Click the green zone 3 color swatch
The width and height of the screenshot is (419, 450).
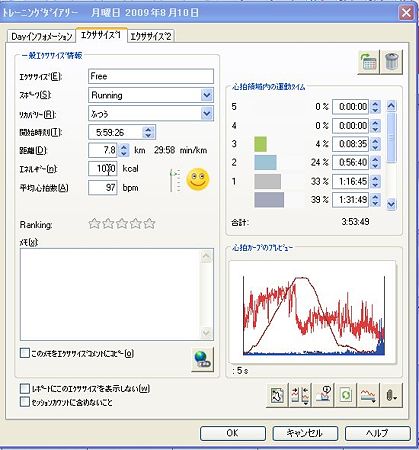[260, 144]
